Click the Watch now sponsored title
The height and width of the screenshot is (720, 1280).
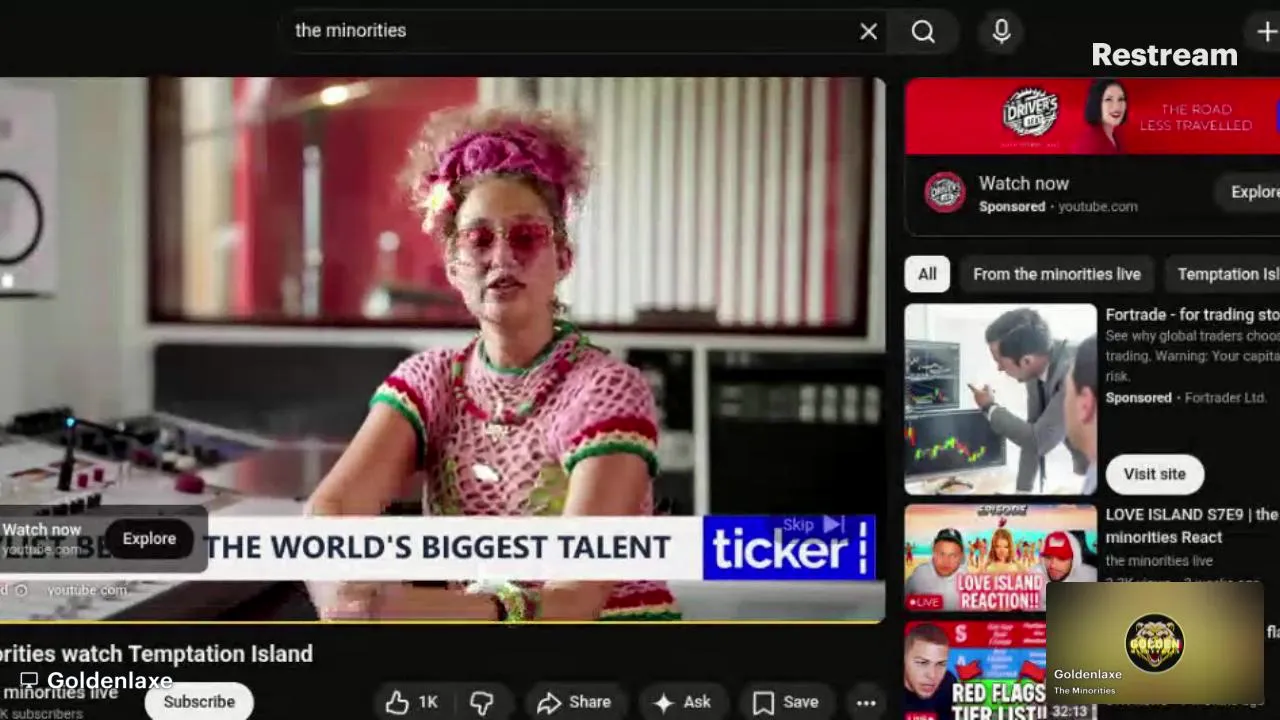tap(1024, 183)
